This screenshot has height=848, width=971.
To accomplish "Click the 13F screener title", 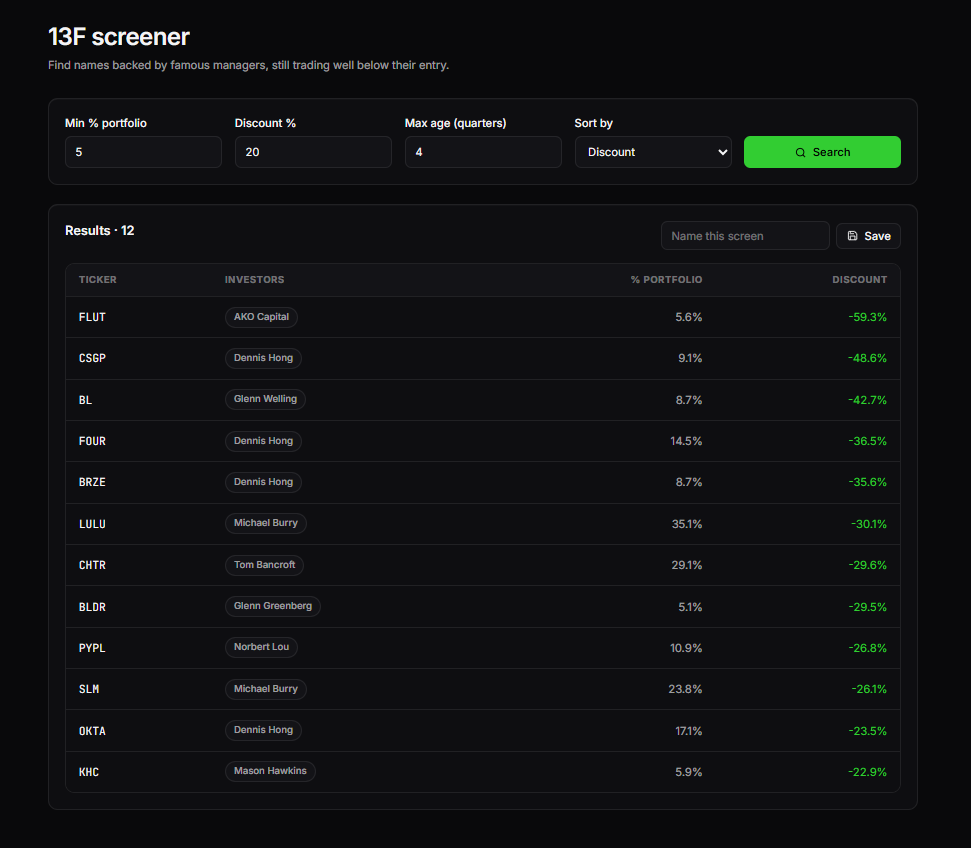I will pos(119,37).
